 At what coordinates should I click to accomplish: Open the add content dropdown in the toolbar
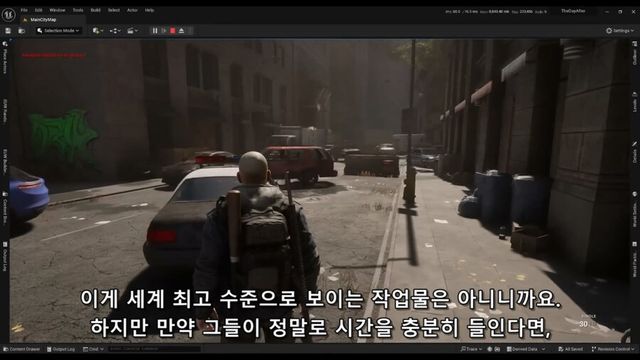point(98,31)
